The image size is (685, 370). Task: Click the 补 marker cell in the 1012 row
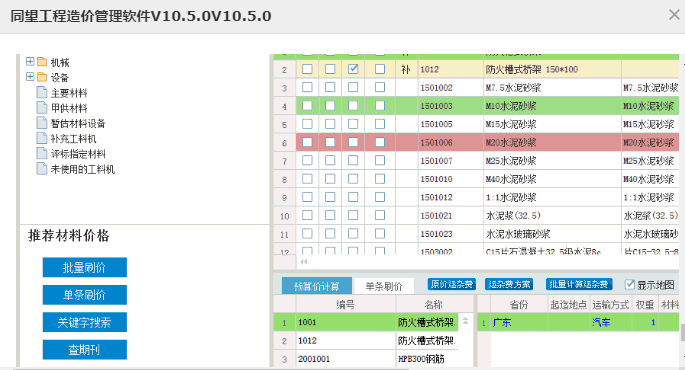[x=406, y=69]
